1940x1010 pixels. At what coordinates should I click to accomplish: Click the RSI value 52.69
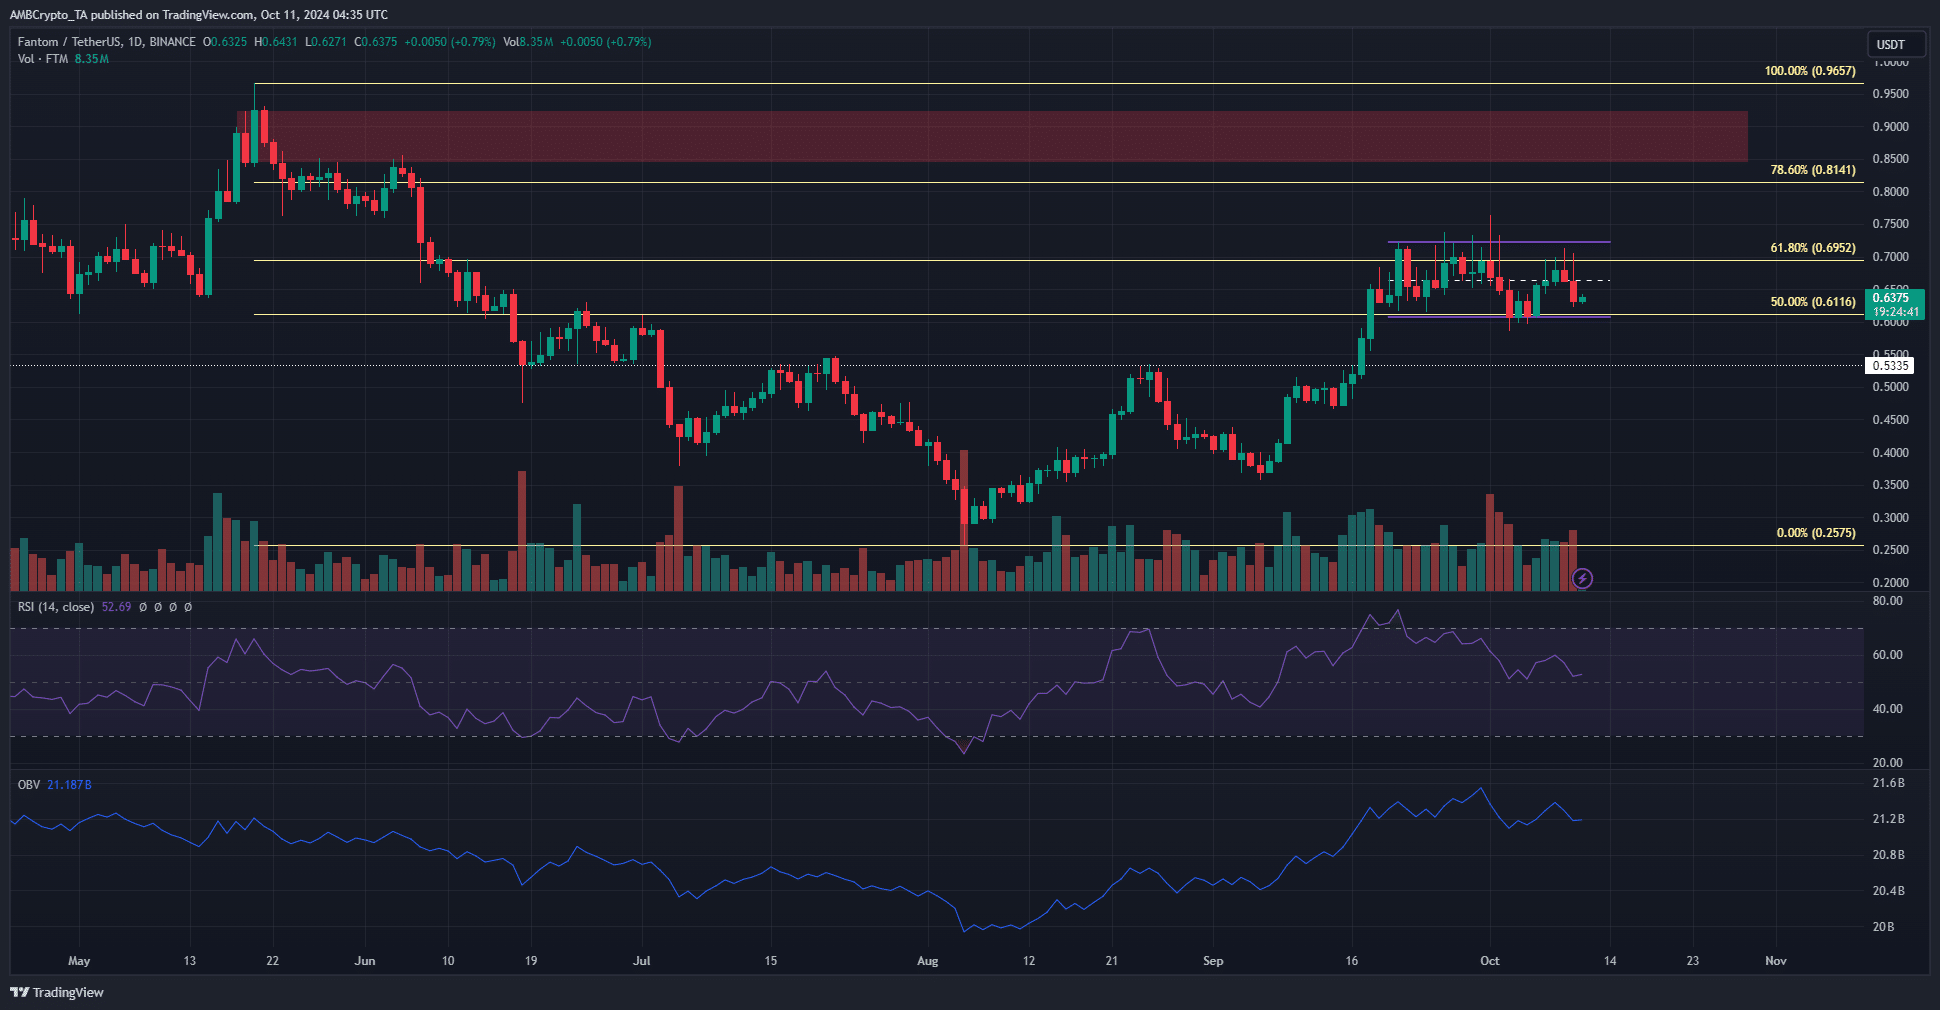point(116,607)
